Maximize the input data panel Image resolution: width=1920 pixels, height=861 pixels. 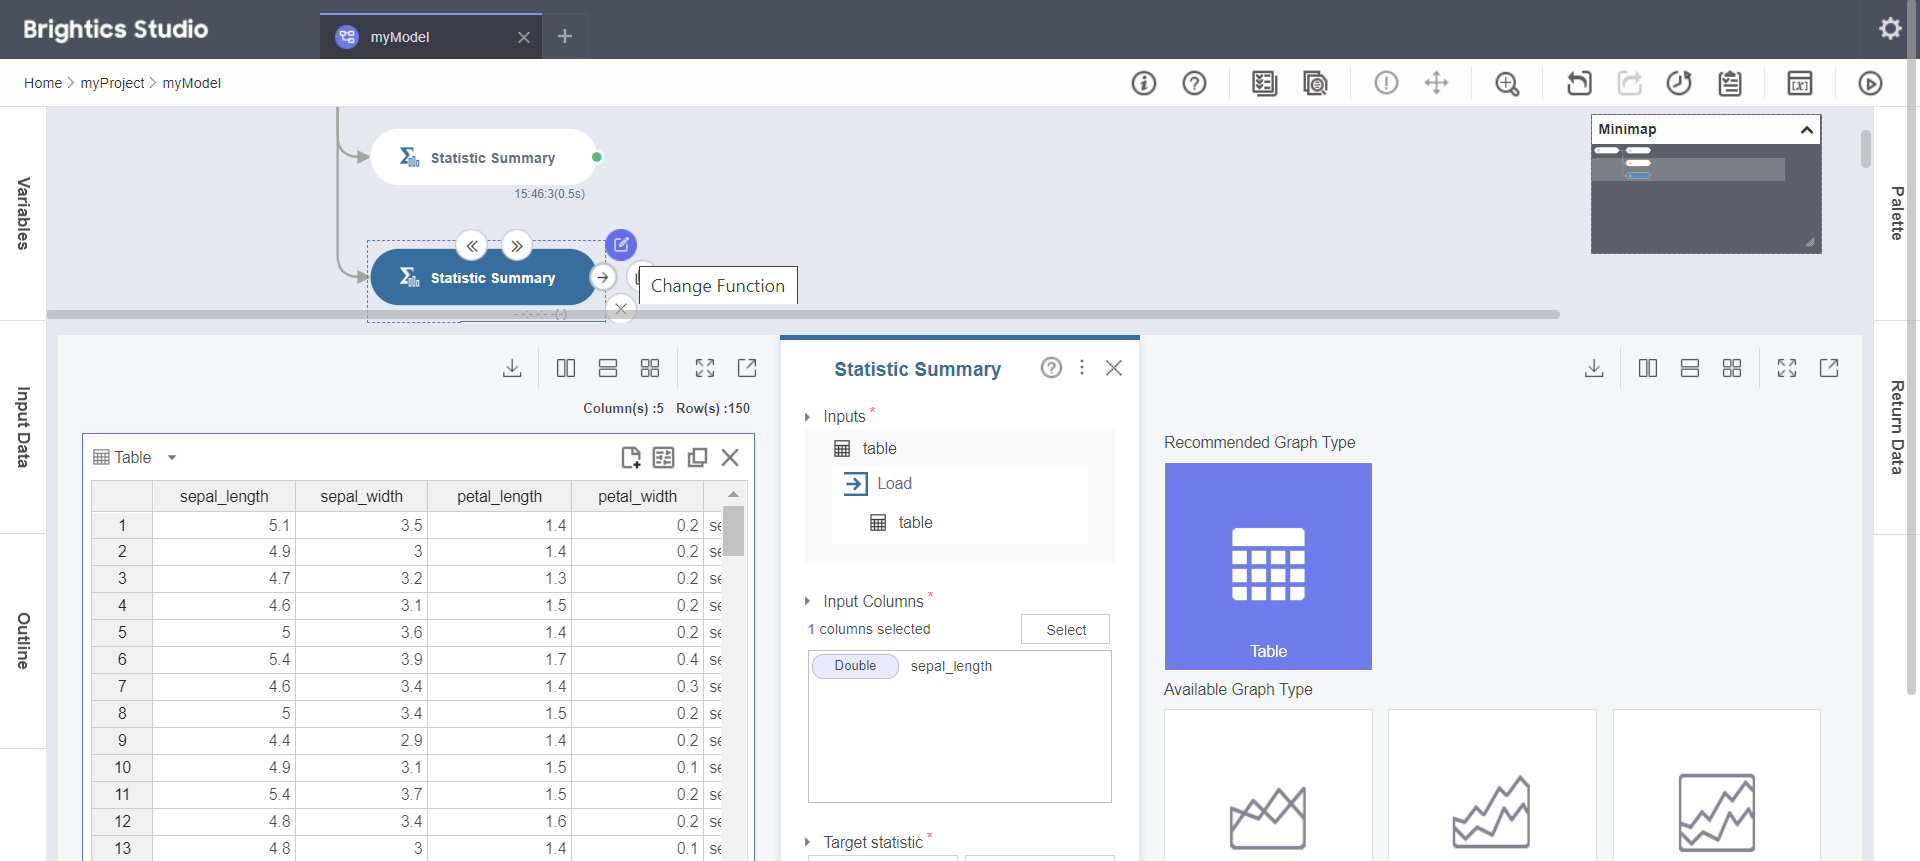coord(705,368)
